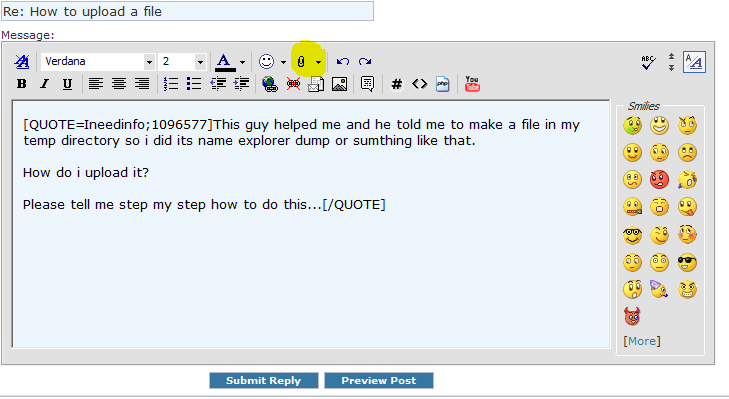Image resolution: width=729 pixels, height=399 pixels.
Task: Insert the zipped-mouth smiley
Action: (x=633, y=207)
